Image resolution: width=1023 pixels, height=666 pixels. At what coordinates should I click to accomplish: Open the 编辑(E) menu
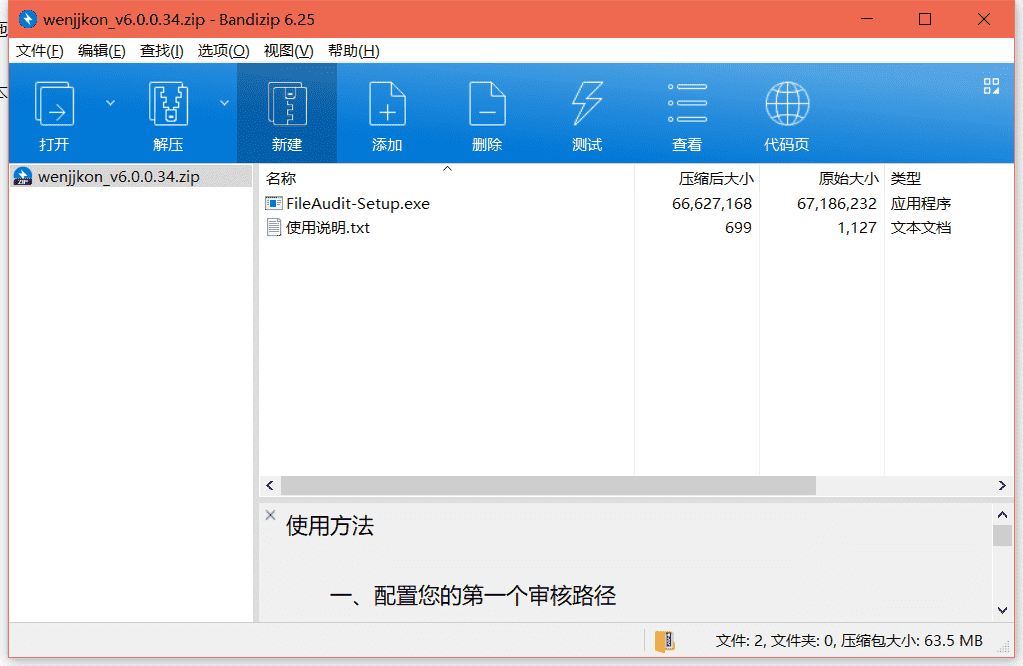101,51
